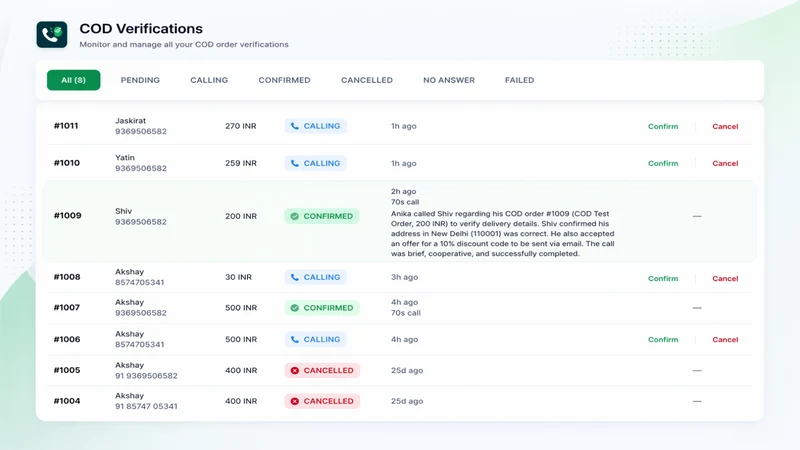Click the phone icon in #1011 CALLING badge
This screenshot has width=800, height=450.
294,126
